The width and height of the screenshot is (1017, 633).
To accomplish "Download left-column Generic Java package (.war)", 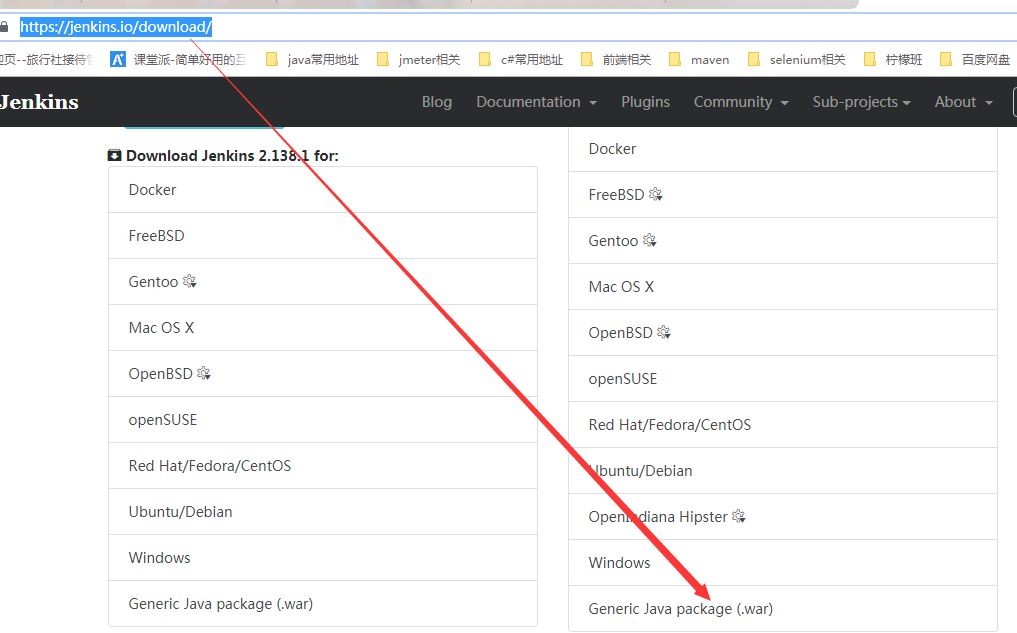I will pyautogui.click(x=323, y=604).
